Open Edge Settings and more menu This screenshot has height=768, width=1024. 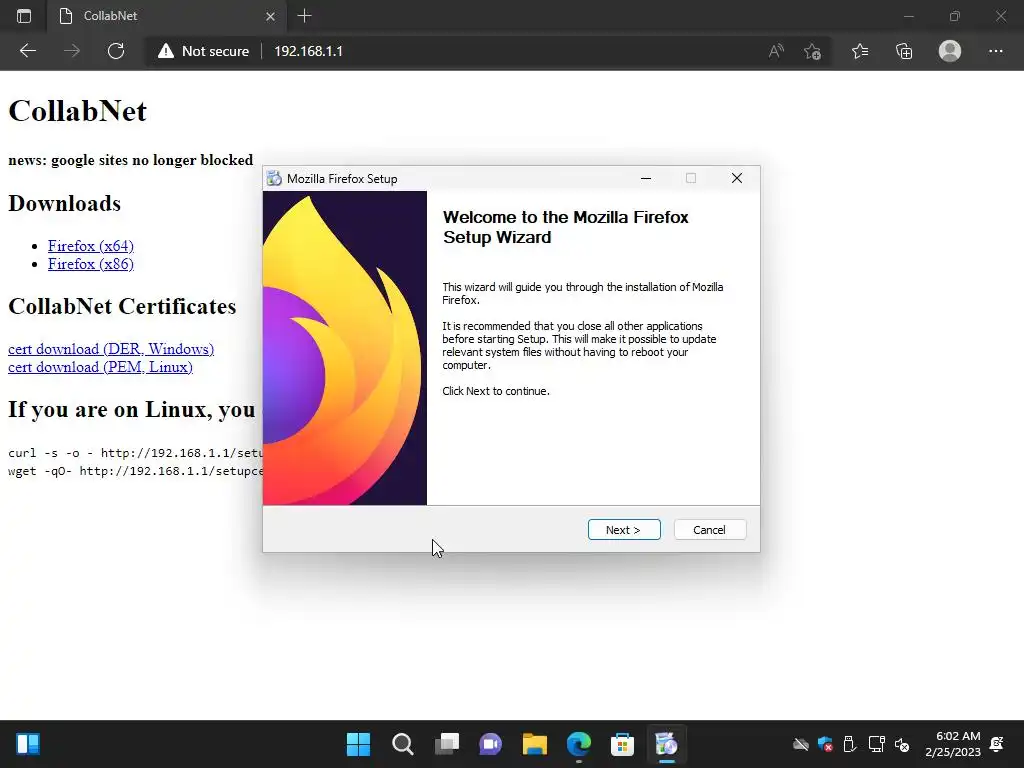[995, 51]
